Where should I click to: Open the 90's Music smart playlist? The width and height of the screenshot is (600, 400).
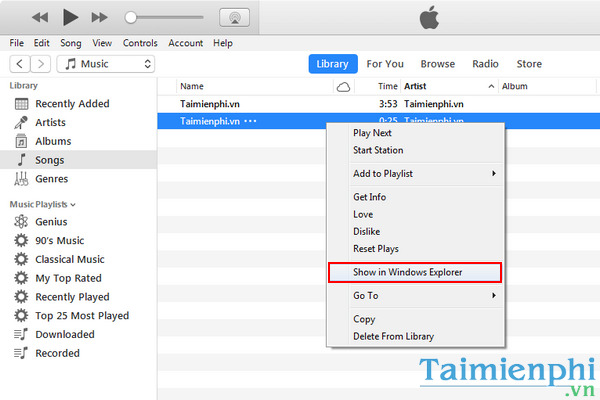(x=78, y=240)
